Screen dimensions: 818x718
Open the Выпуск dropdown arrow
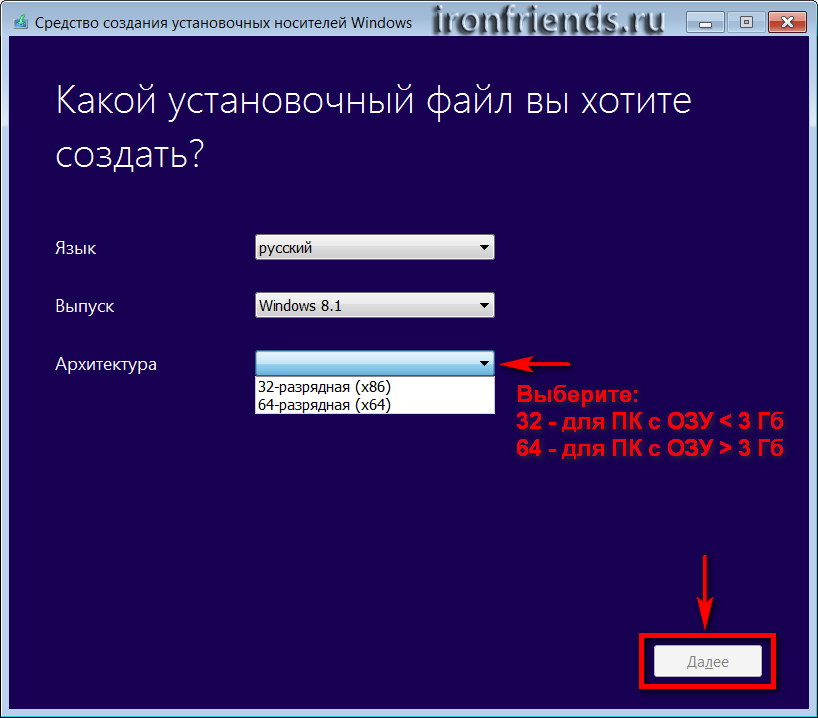coord(484,306)
